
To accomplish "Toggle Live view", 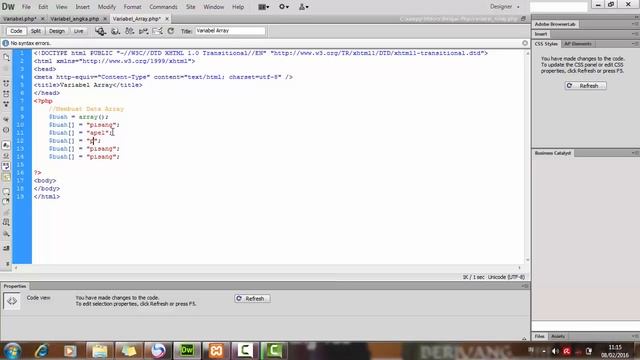I will 78,31.
